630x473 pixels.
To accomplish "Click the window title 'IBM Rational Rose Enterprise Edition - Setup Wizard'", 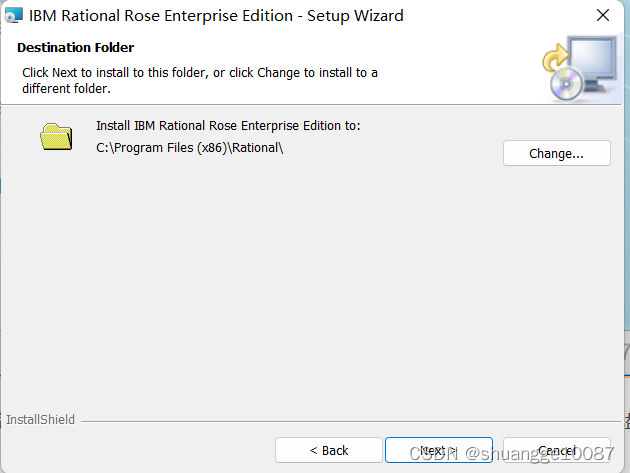I will (x=216, y=16).
